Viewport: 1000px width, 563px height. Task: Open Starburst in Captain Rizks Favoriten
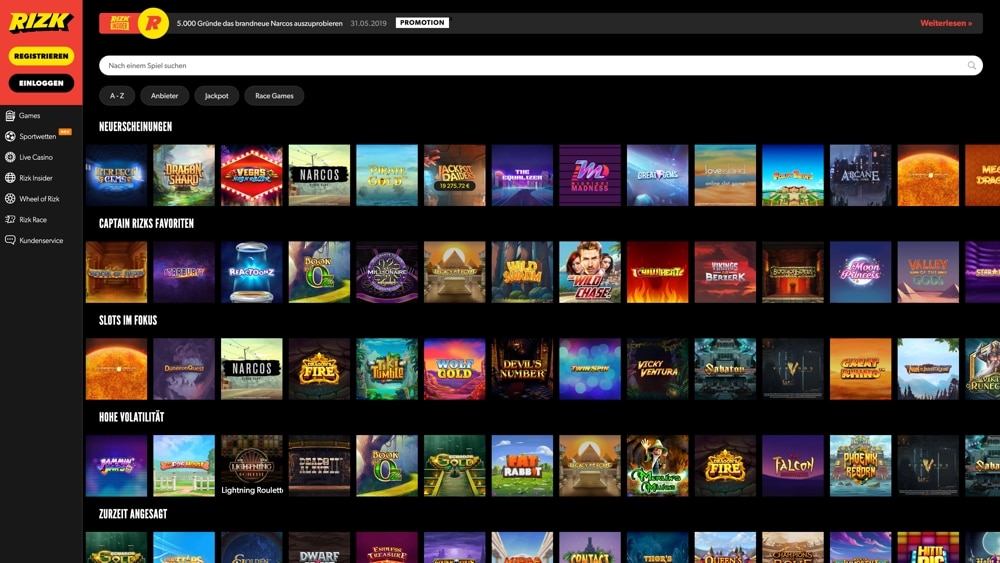point(184,272)
